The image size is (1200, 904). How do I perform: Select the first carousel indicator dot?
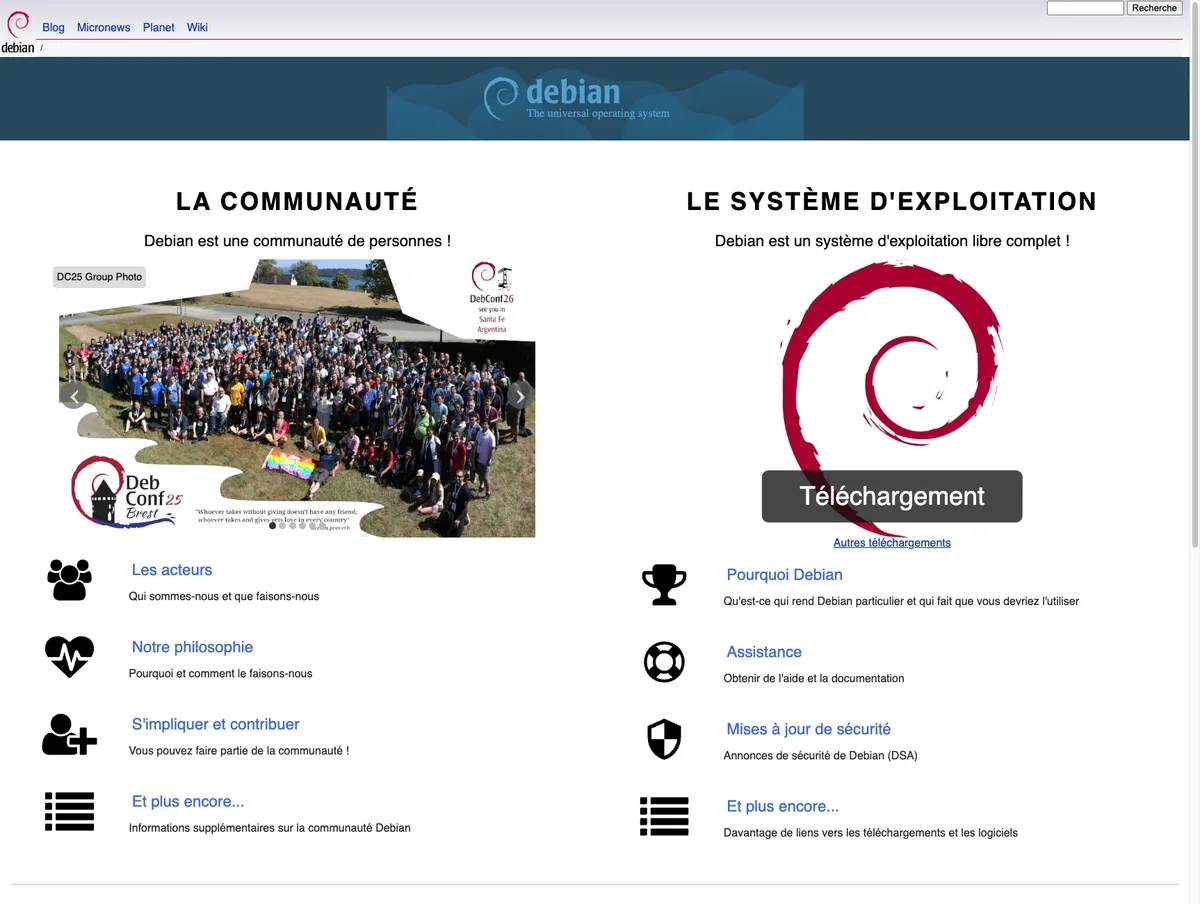(x=272, y=525)
